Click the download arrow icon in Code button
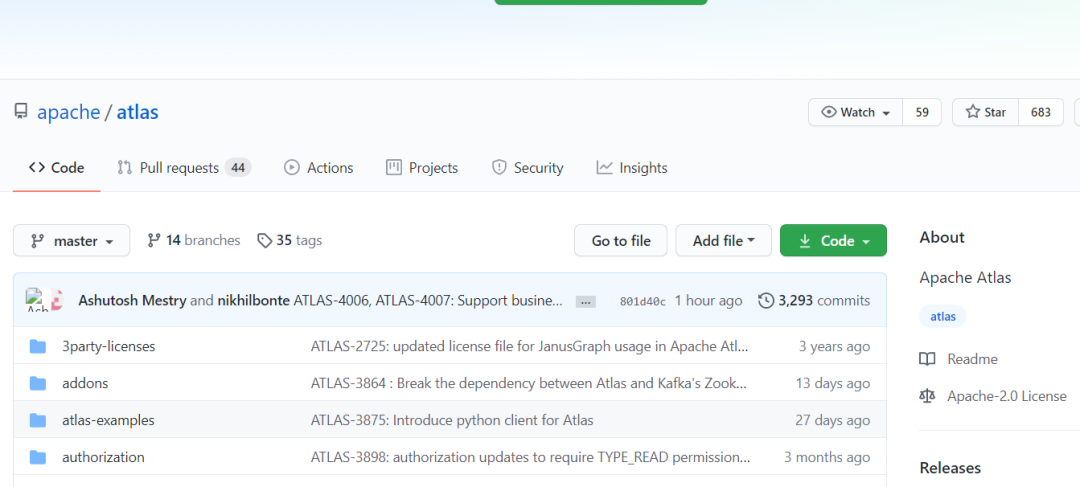The height and width of the screenshot is (487, 1080). [804, 241]
